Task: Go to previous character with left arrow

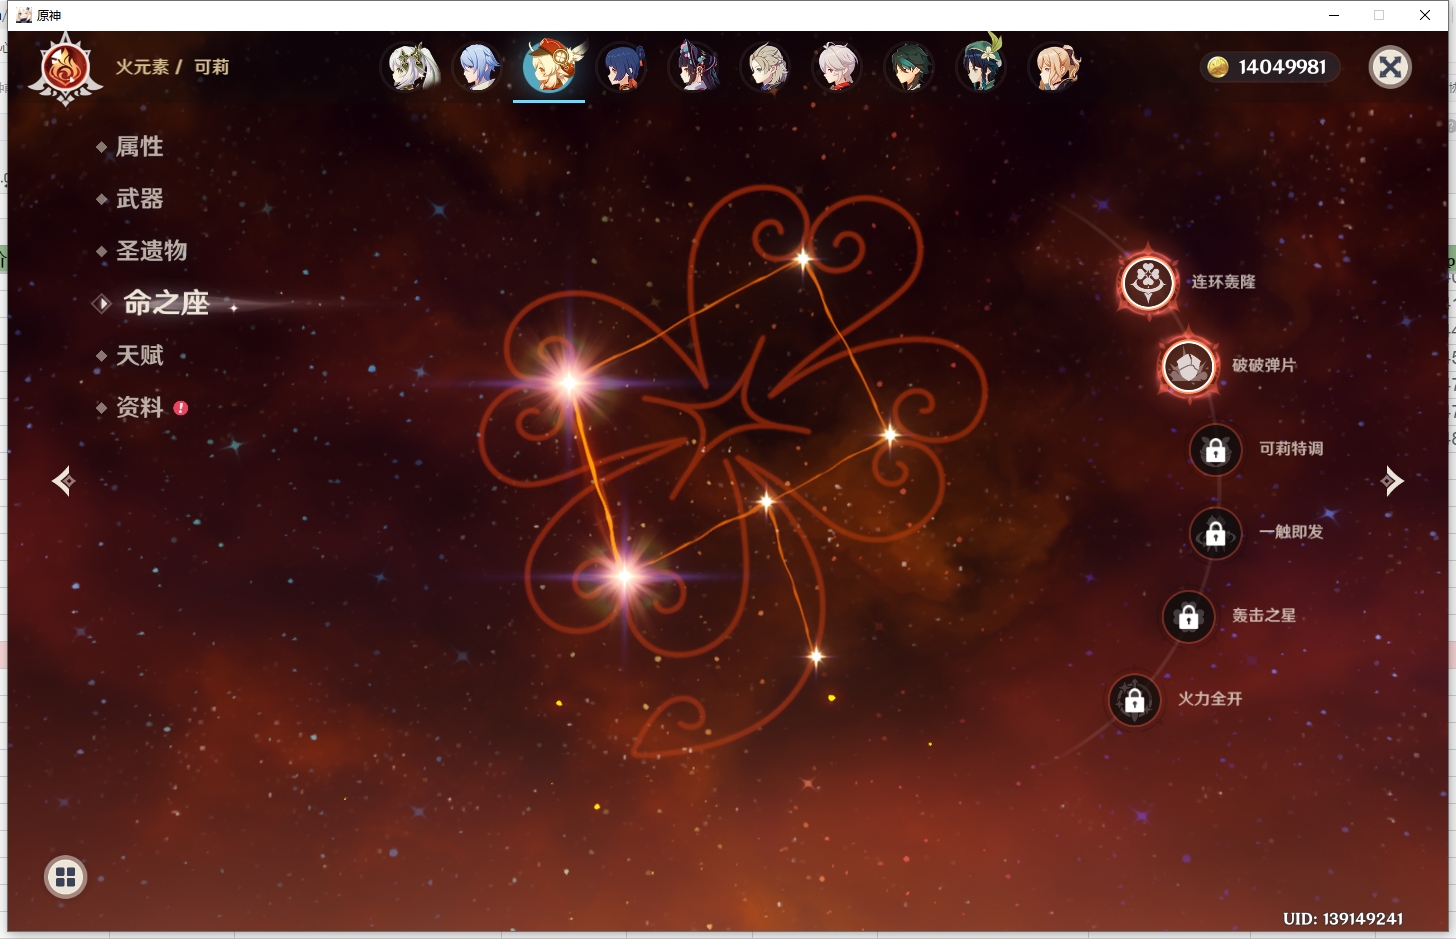Action: (64, 481)
